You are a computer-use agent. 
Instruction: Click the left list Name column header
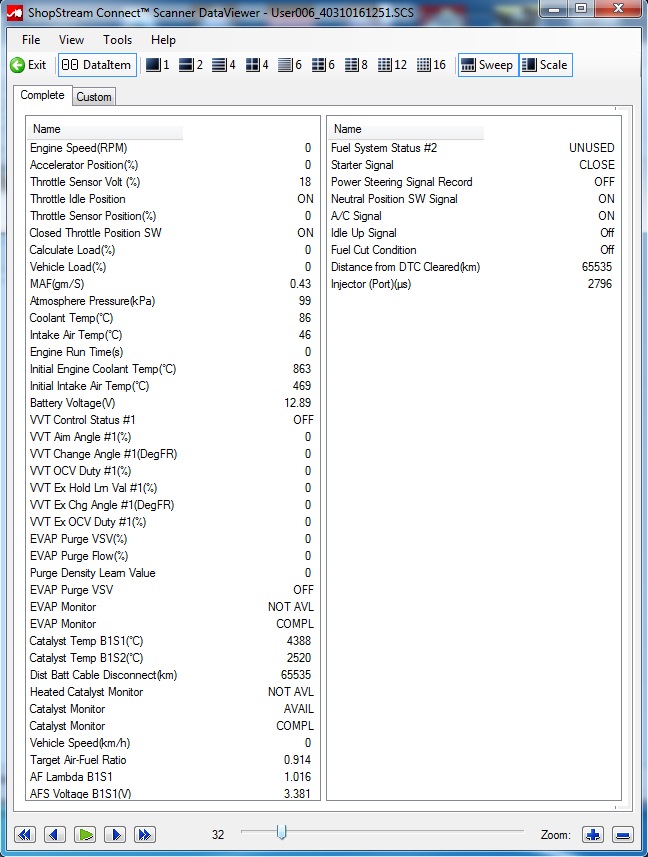[105, 130]
